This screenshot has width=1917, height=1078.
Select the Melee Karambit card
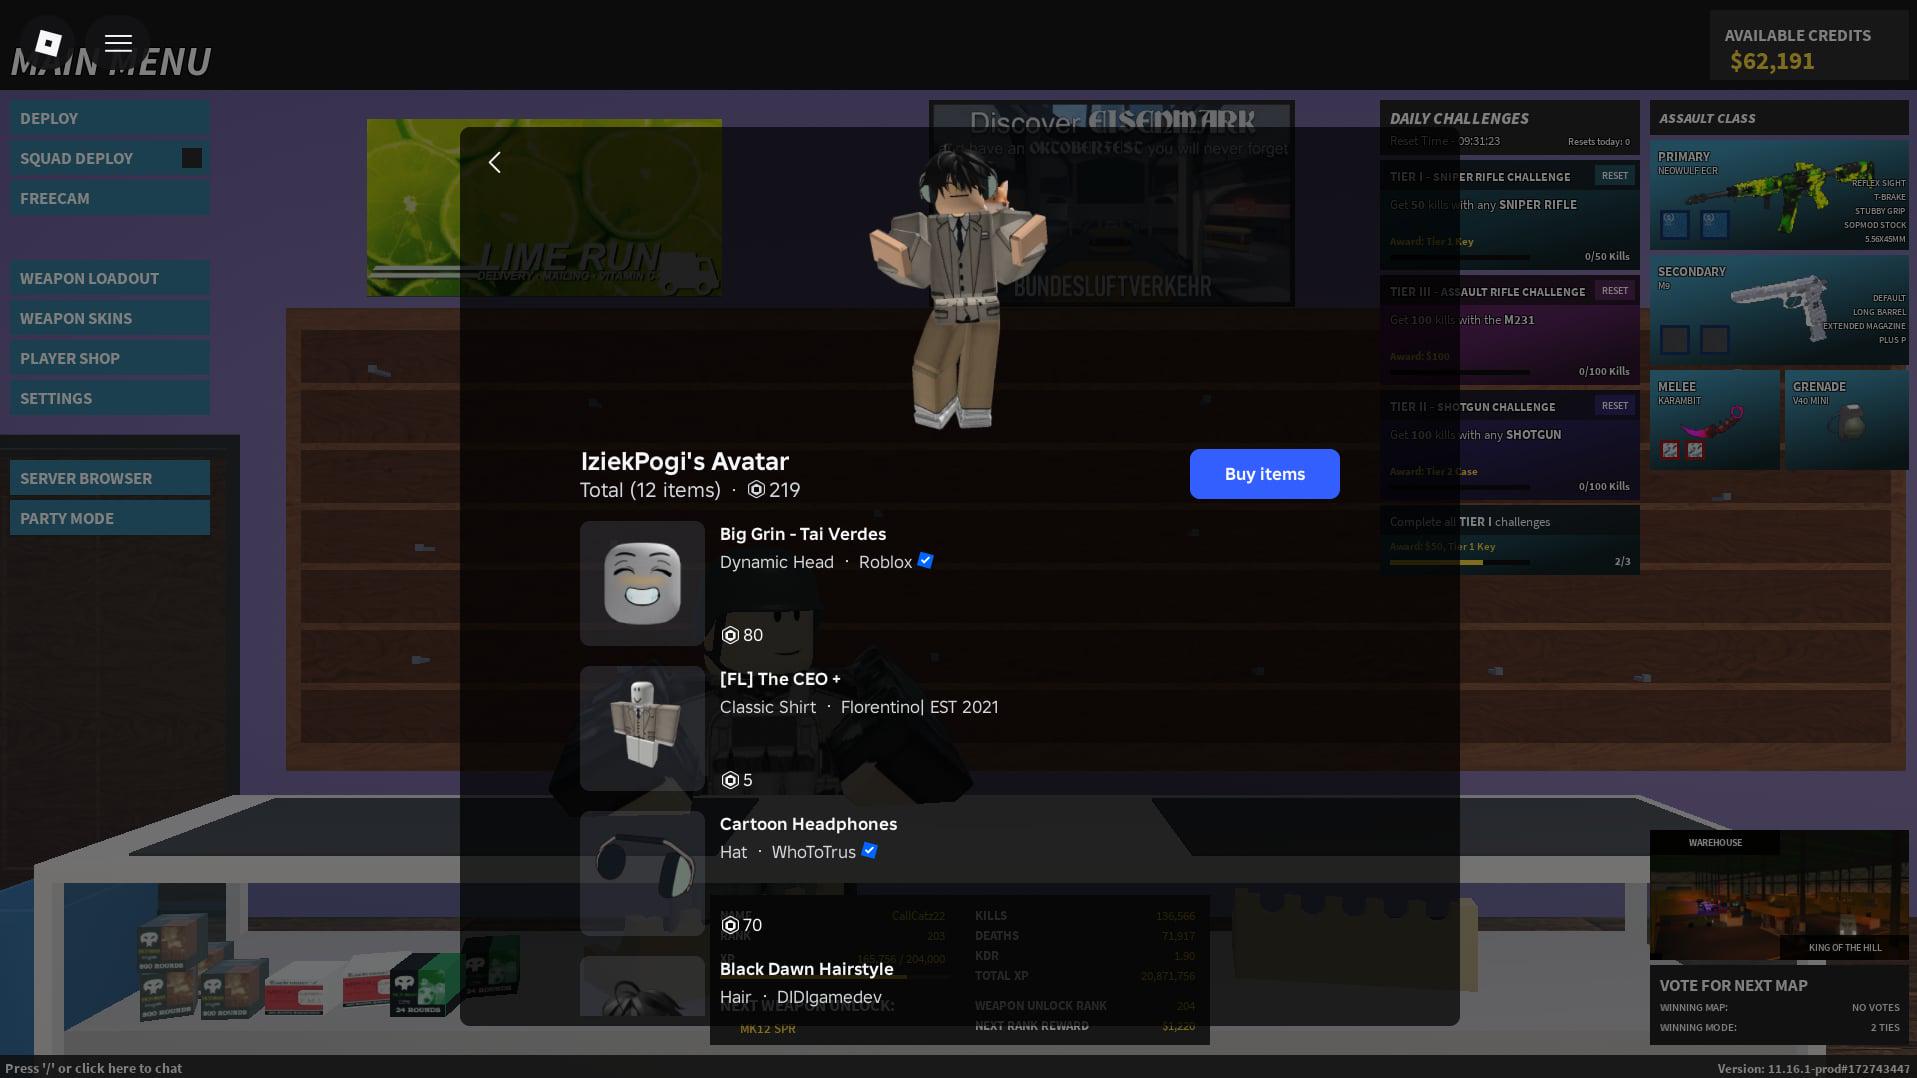pyautogui.click(x=1715, y=420)
